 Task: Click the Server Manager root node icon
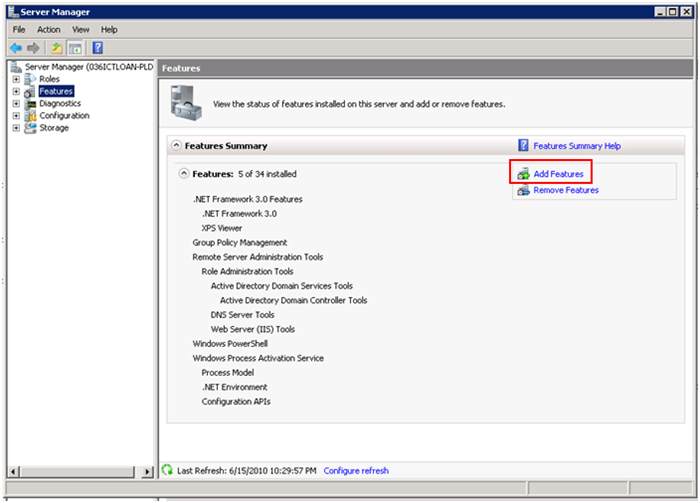point(16,67)
